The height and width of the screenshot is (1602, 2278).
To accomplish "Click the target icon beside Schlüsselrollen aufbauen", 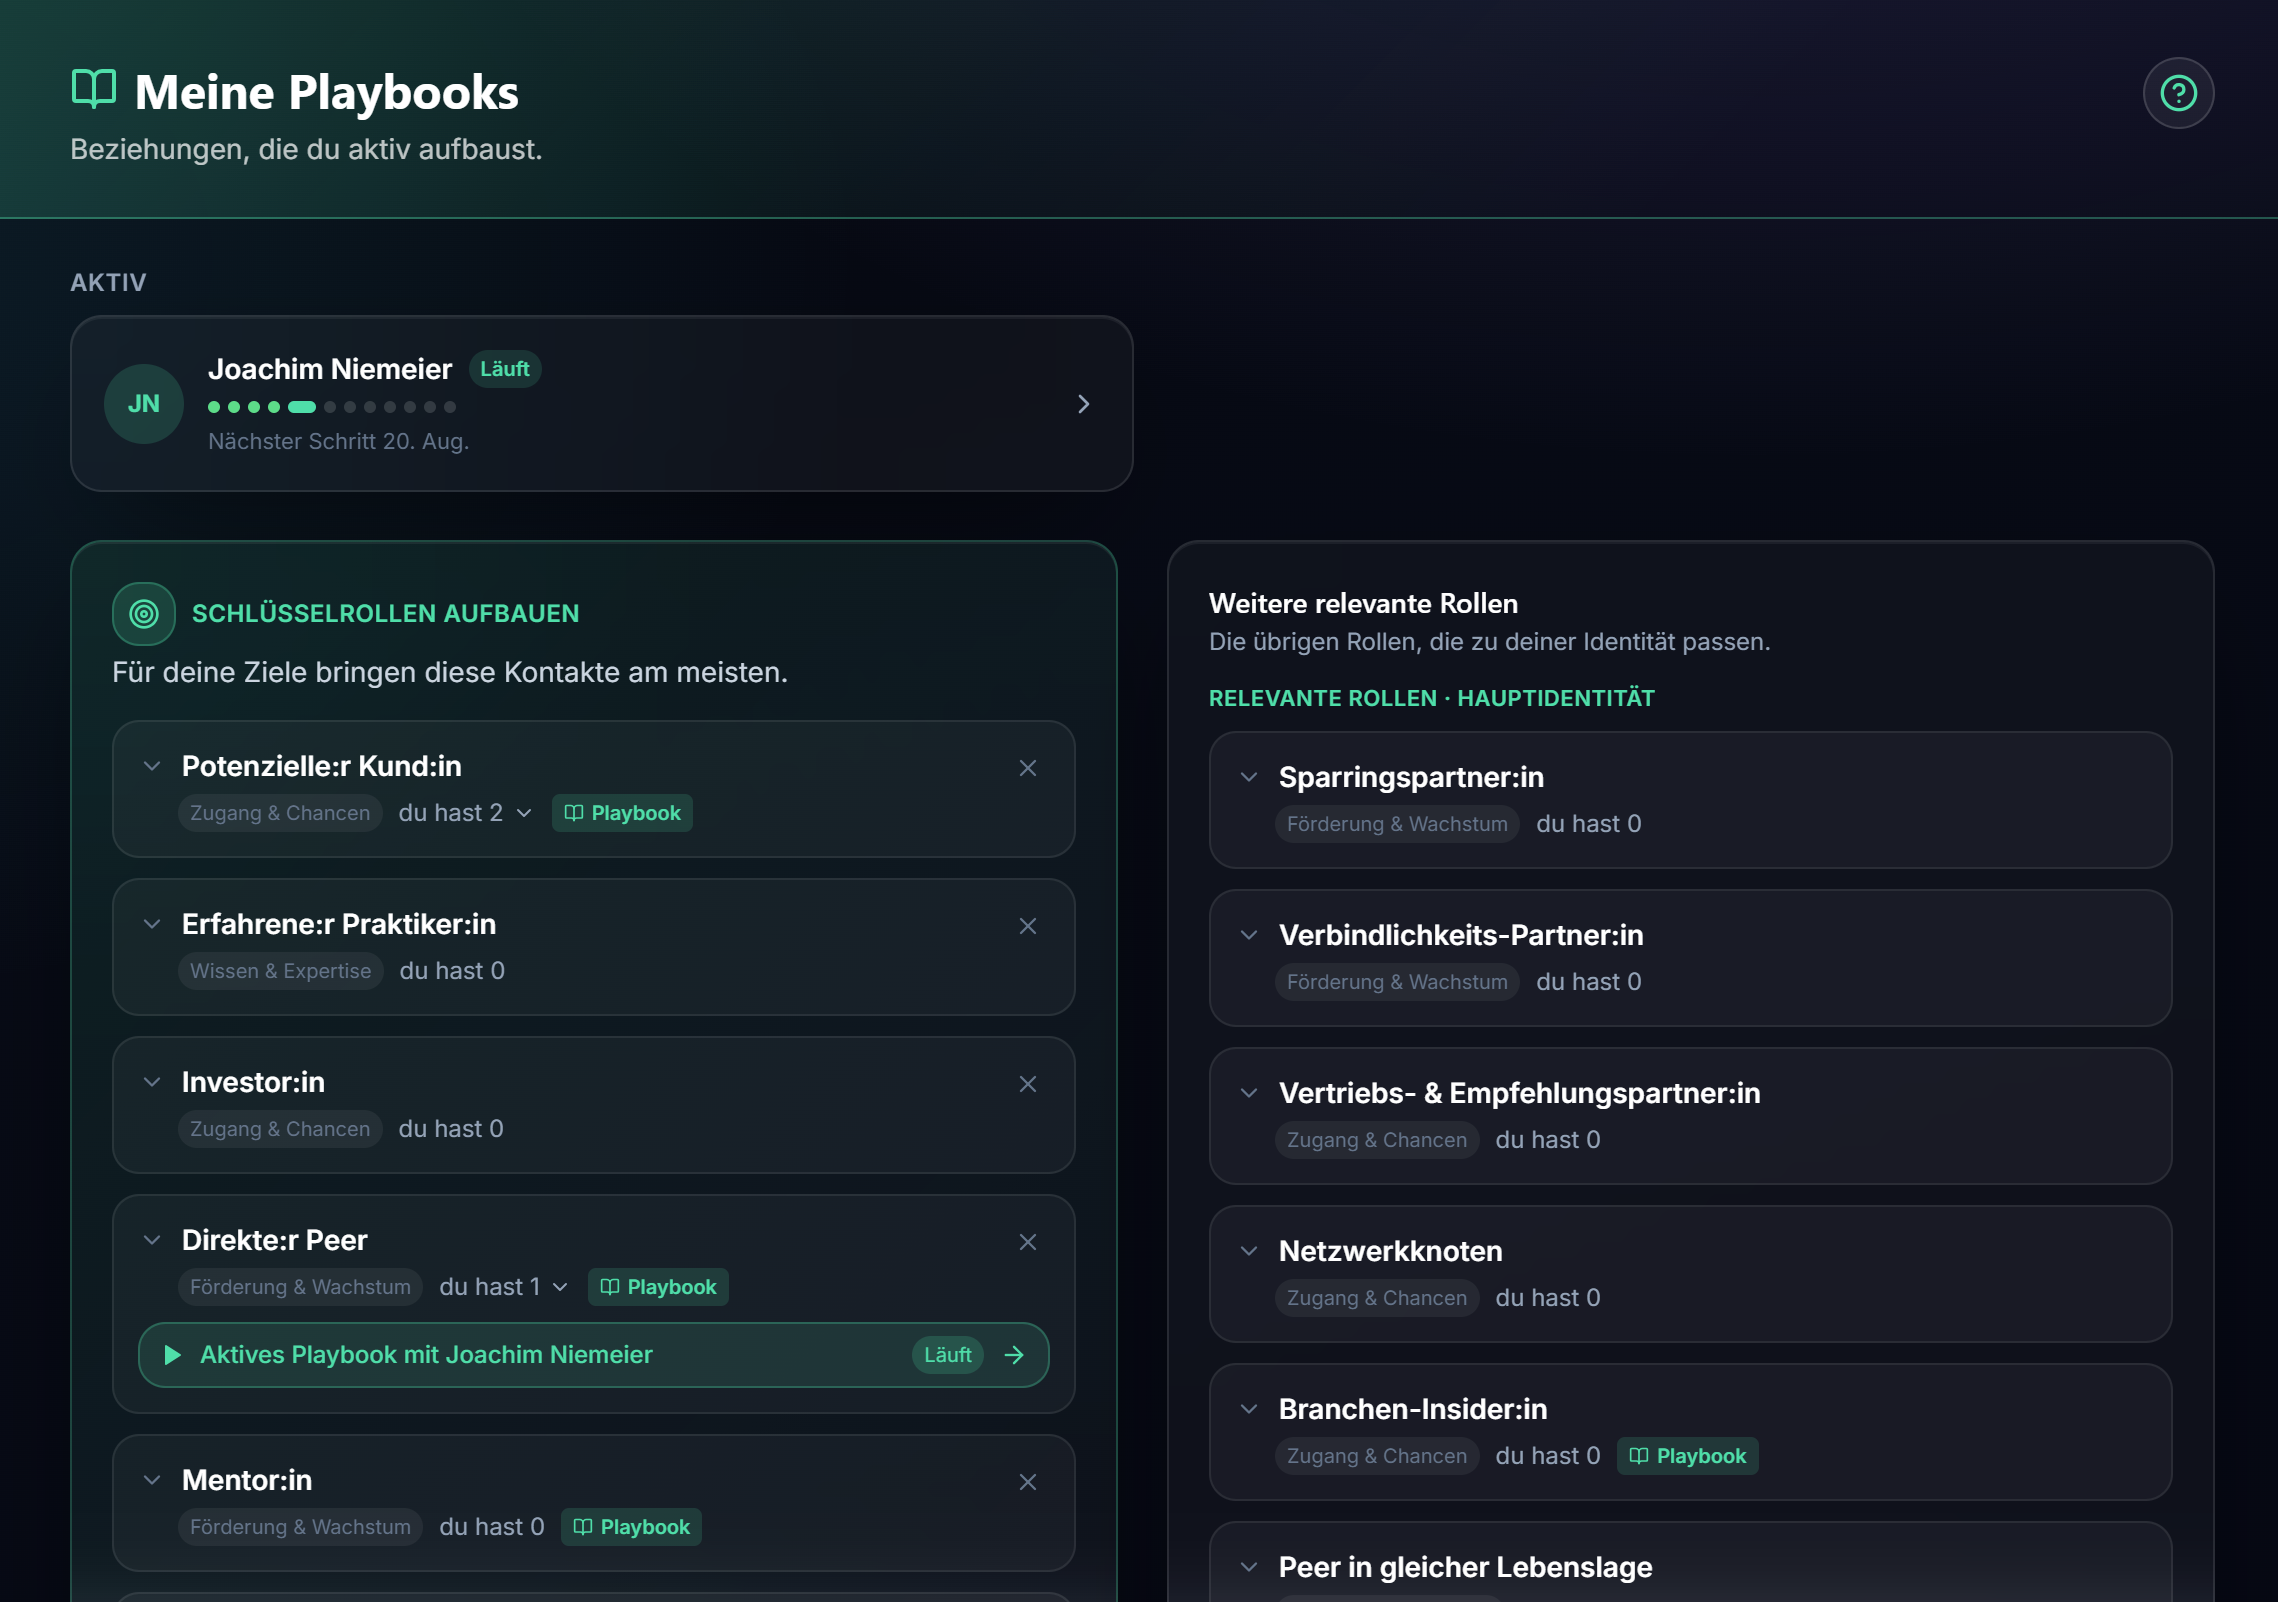I will (x=144, y=614).
